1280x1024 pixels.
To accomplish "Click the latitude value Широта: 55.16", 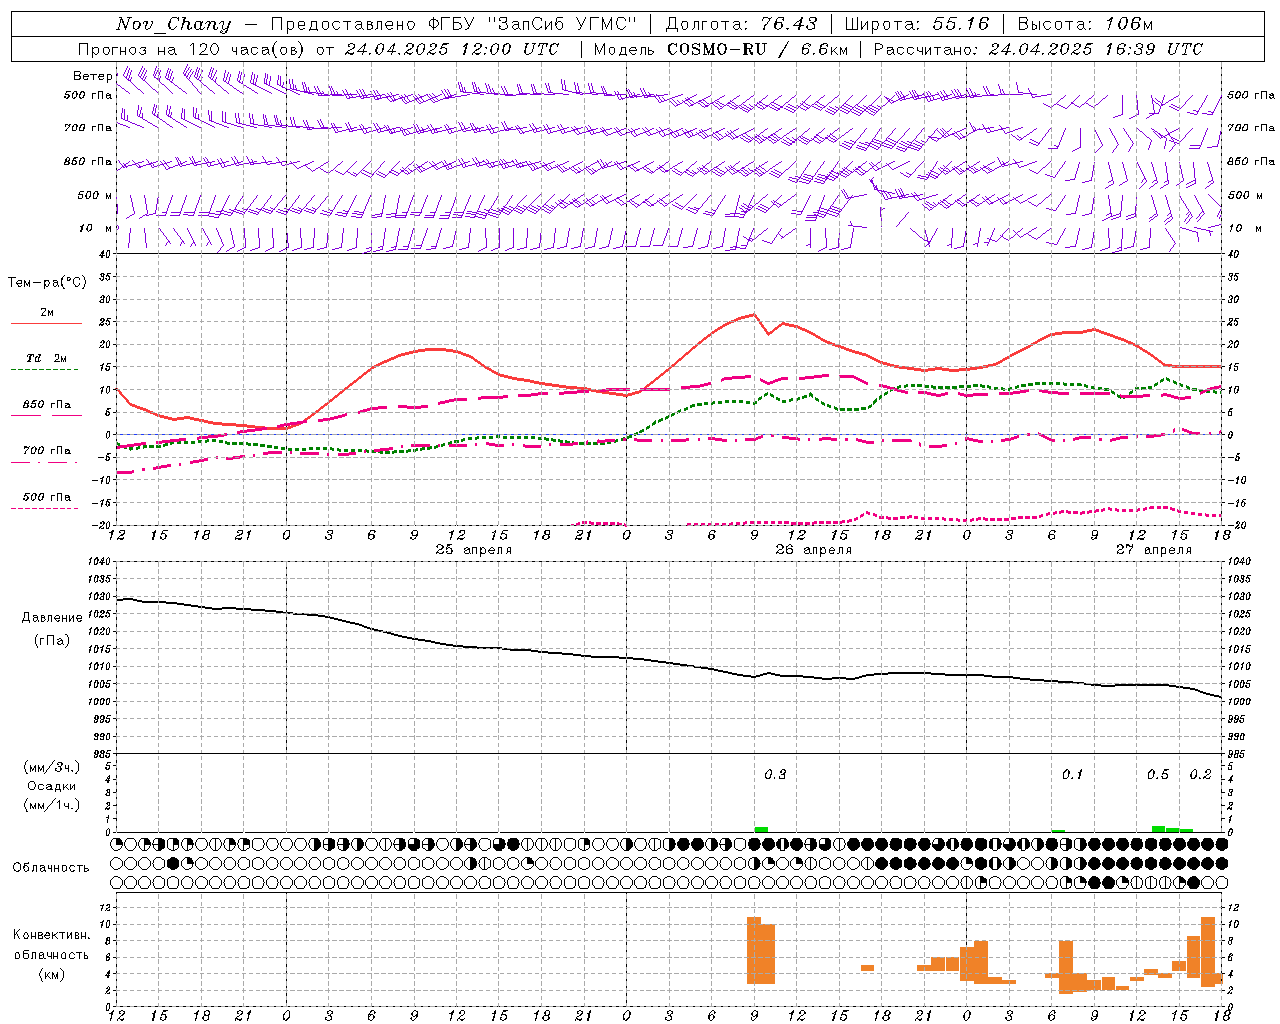I will click(x=917, y=24).
